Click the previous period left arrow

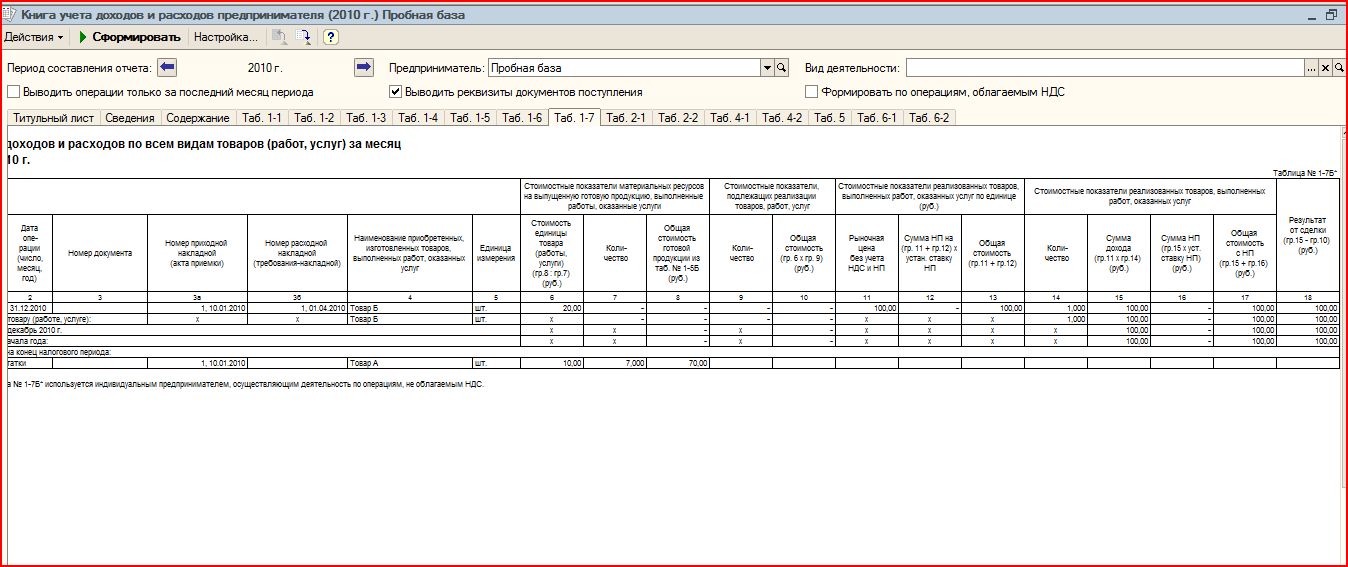tap(167, 68)
